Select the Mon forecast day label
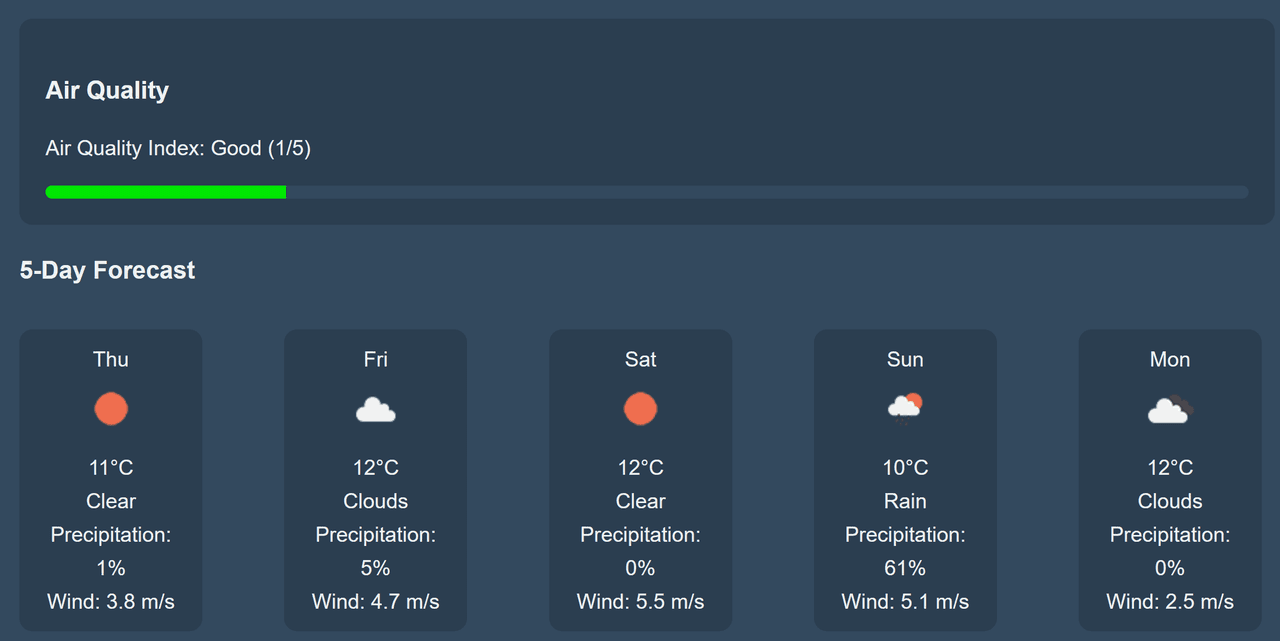This screenshot has height=641, width=1280. [1170, 359]
